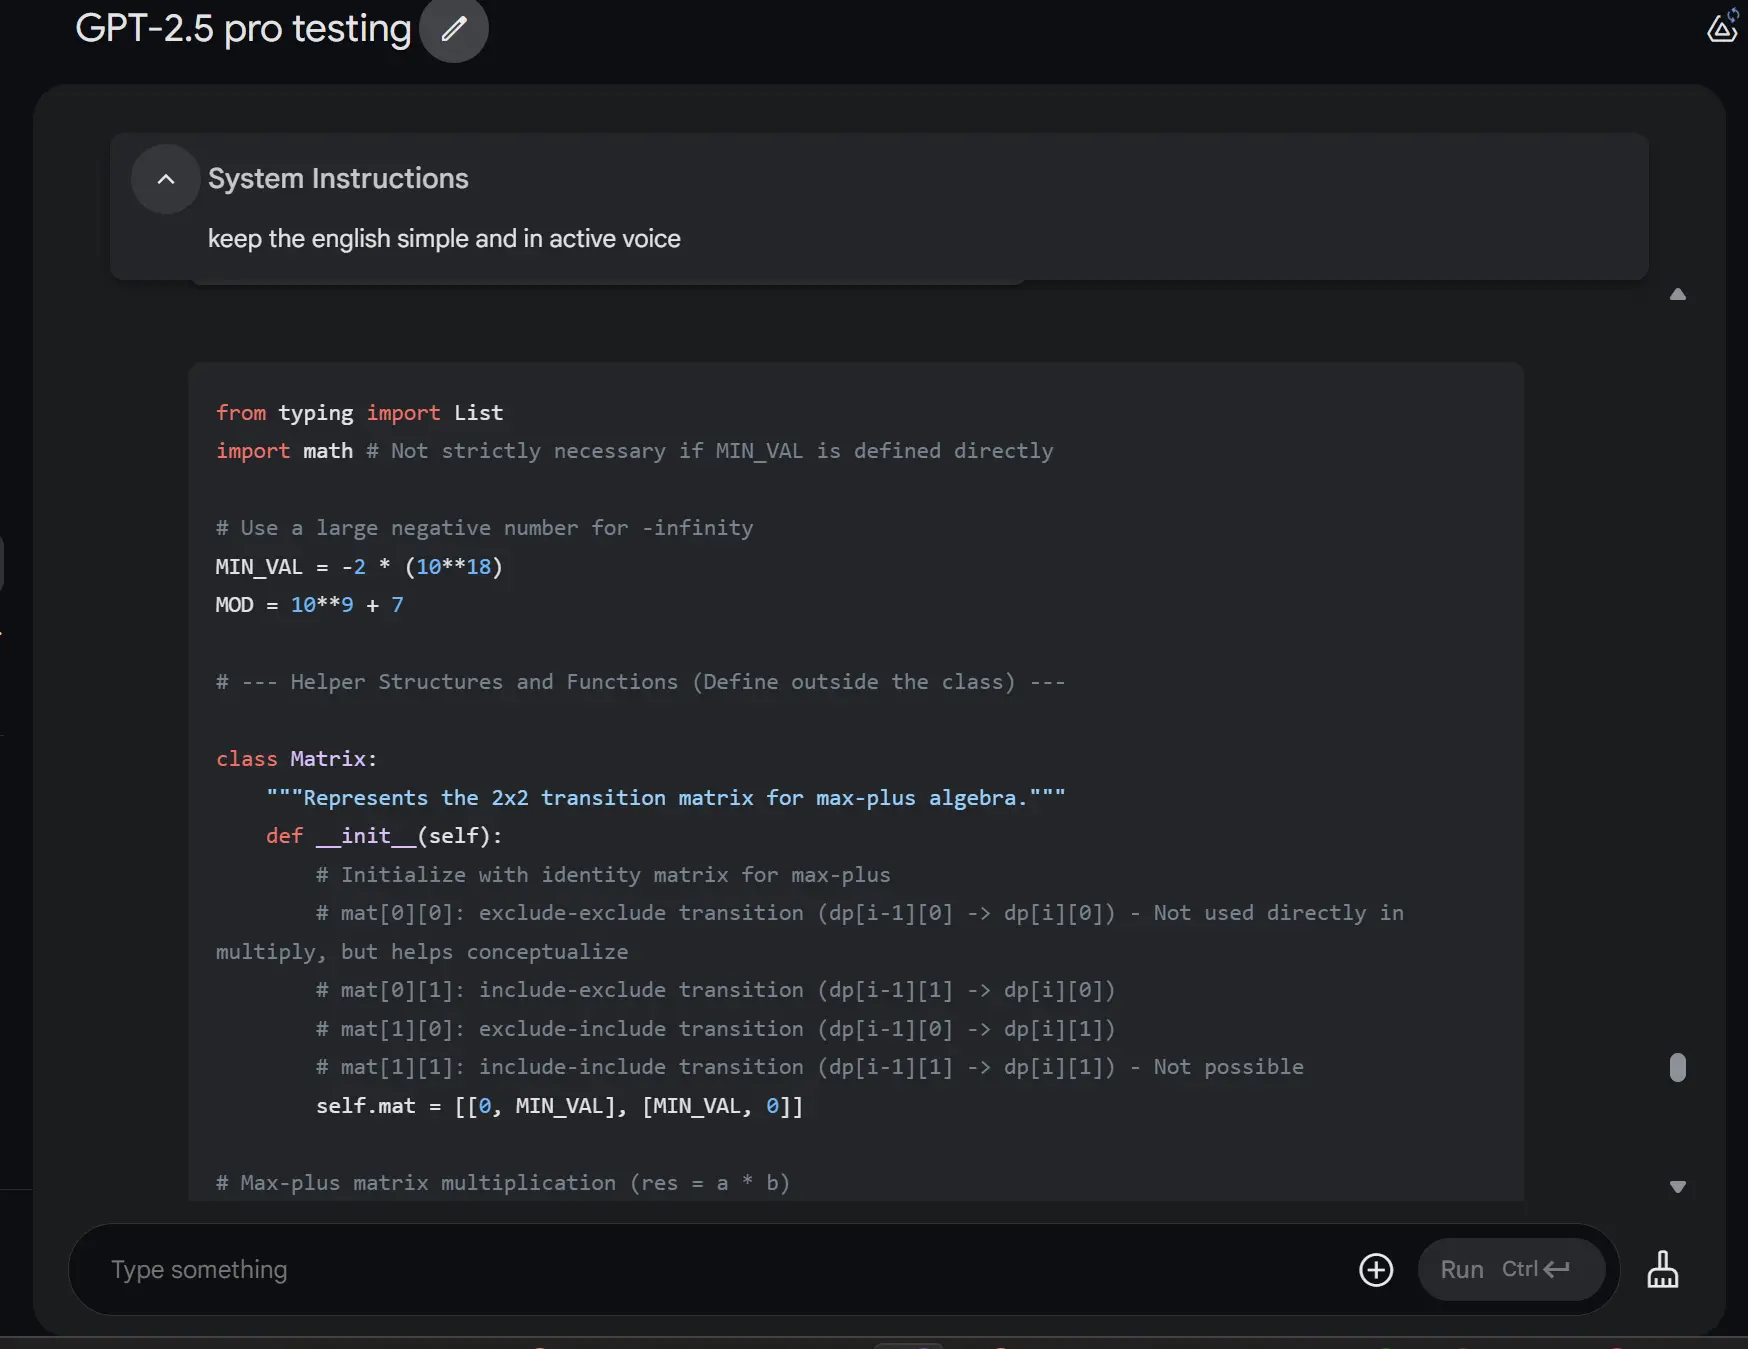
Task: Open the add attachment plus icon
Action: (1376, 1270)
